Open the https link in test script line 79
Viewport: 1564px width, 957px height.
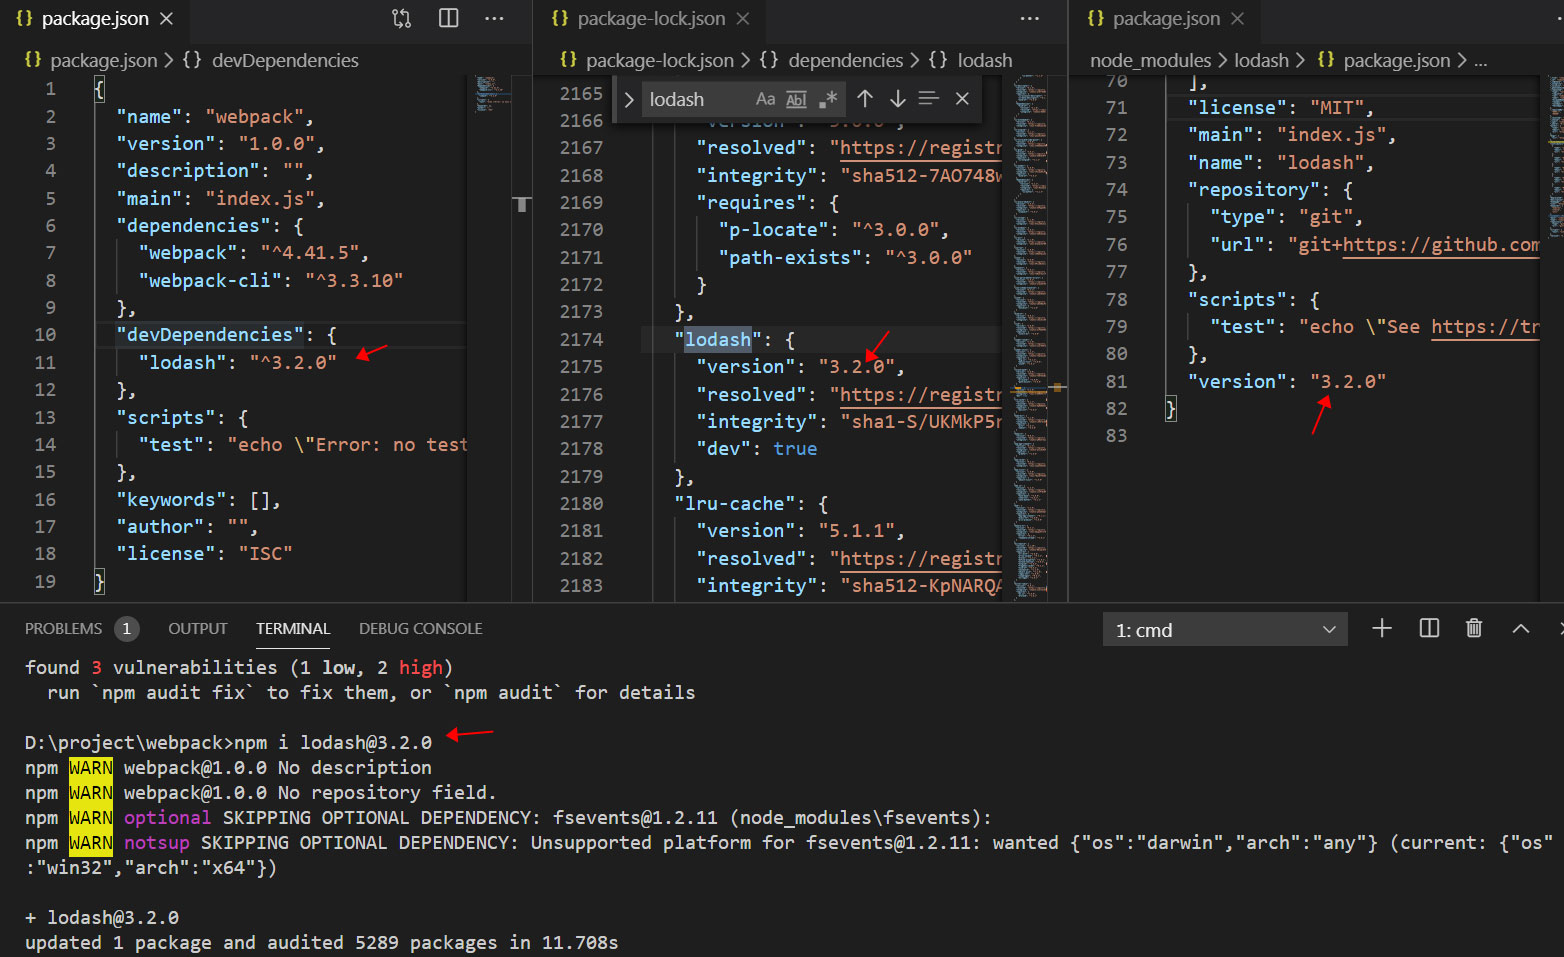click(1485, 327)
